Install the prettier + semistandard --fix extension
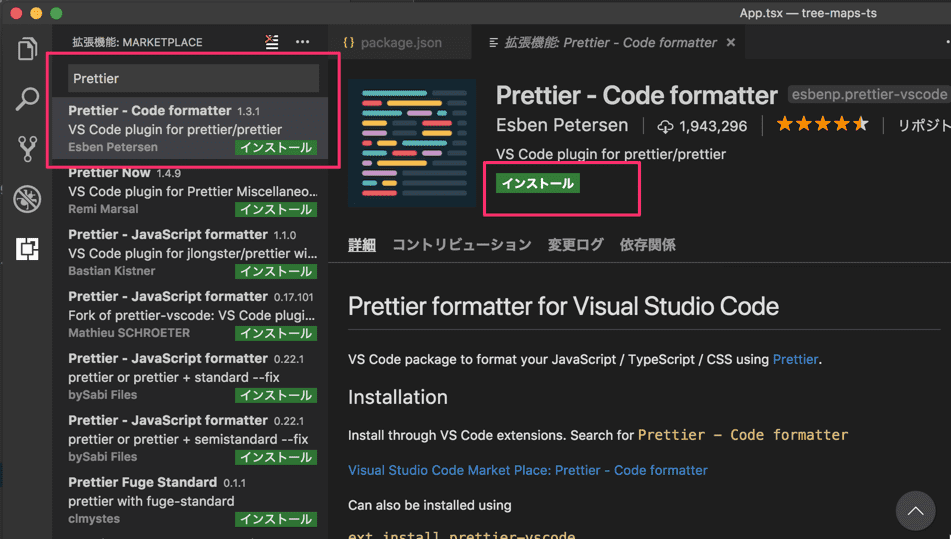Screen dimensions: 951x539 [276, 457]
